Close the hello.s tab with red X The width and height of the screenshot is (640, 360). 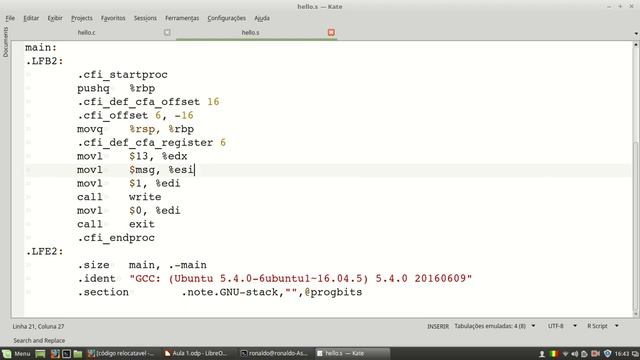(x=331, y=32)
